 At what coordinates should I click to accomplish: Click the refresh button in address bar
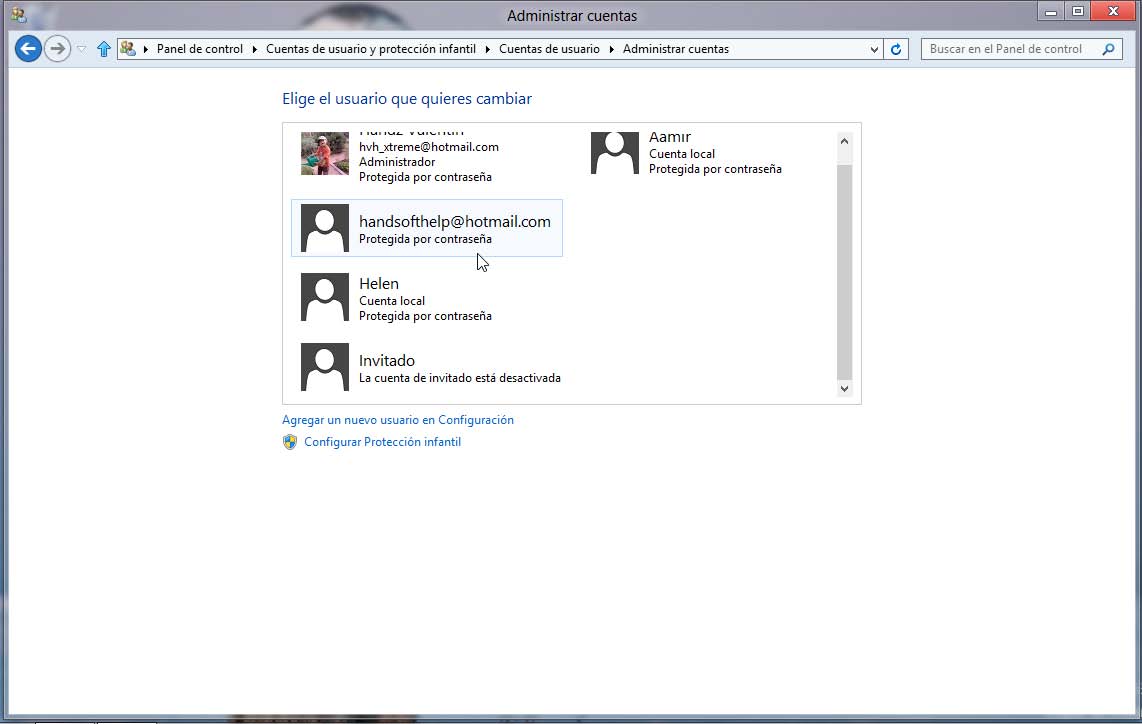(896, 49)
